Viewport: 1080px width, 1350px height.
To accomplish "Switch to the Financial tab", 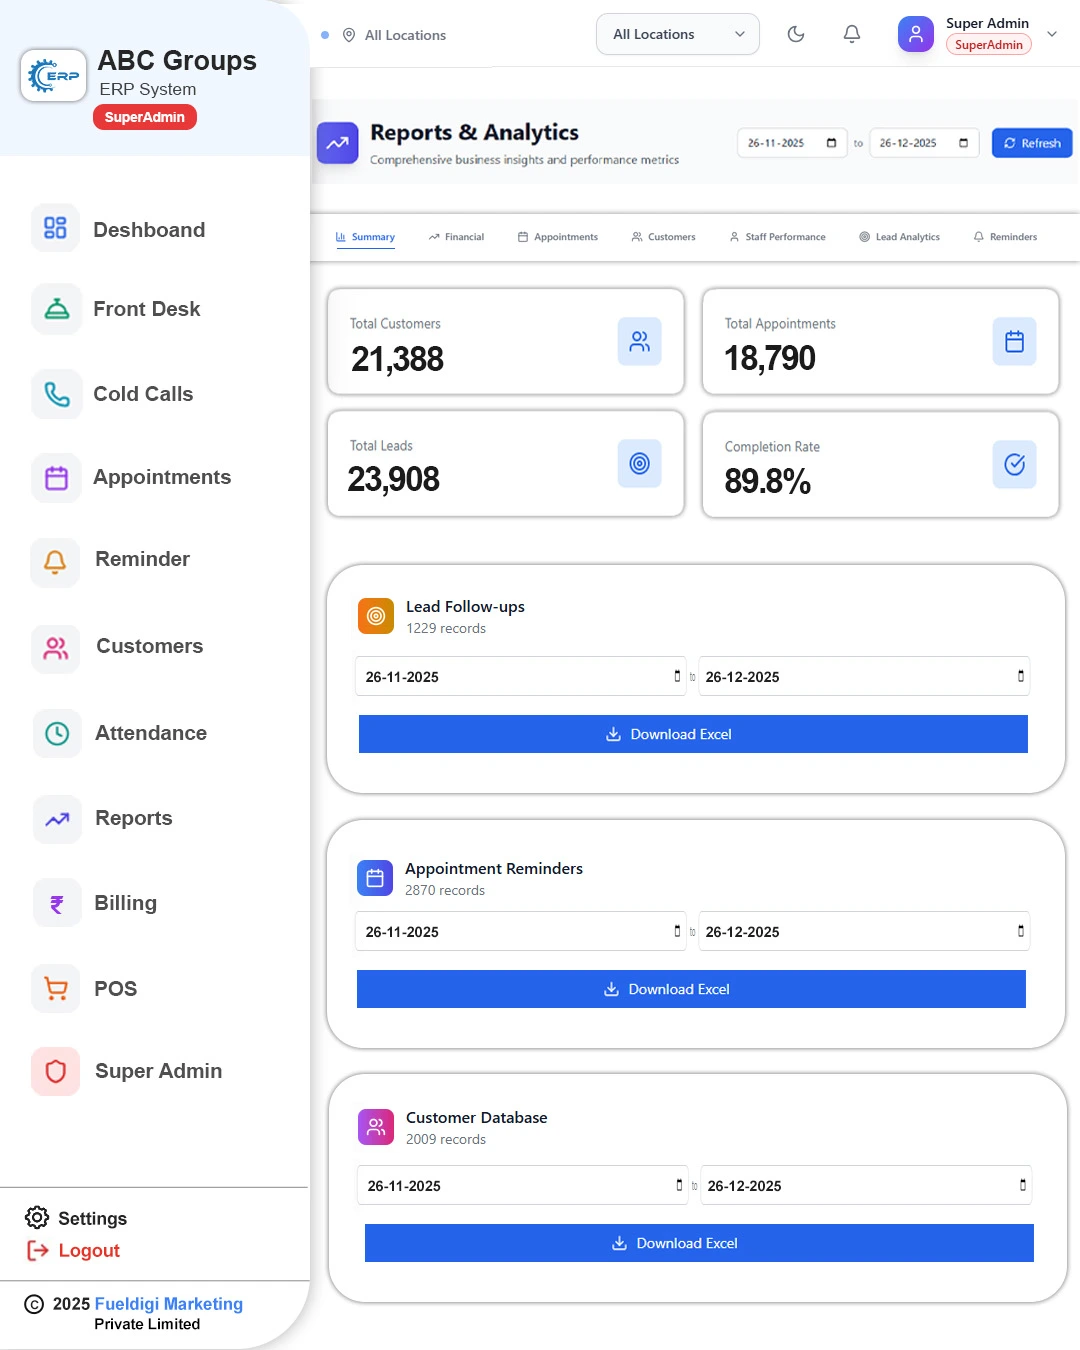I will click(456, 237).
